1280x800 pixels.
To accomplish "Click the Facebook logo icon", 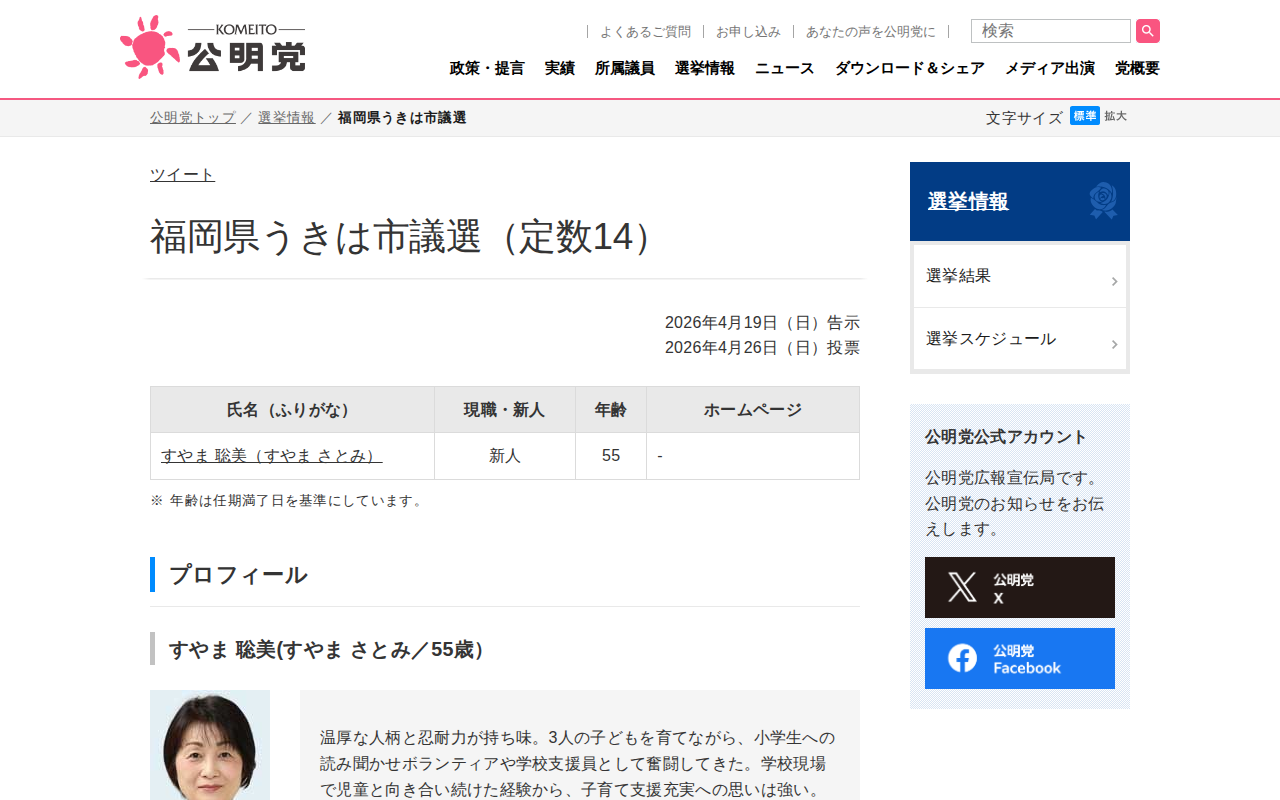I will tap(962, 658).
